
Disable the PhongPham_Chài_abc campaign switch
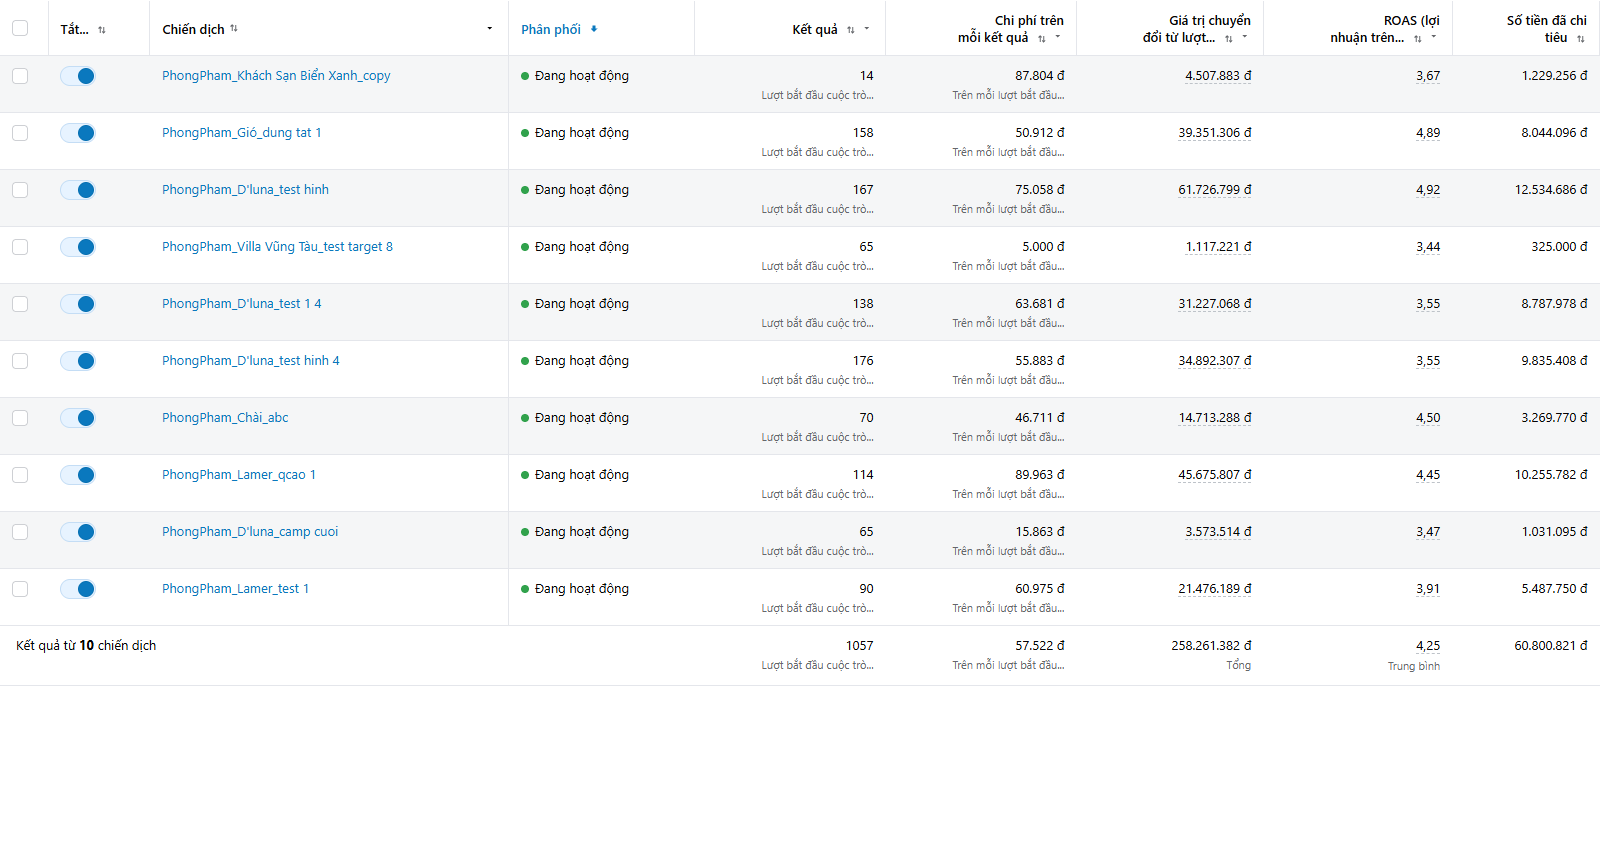[x=78, y=418]
